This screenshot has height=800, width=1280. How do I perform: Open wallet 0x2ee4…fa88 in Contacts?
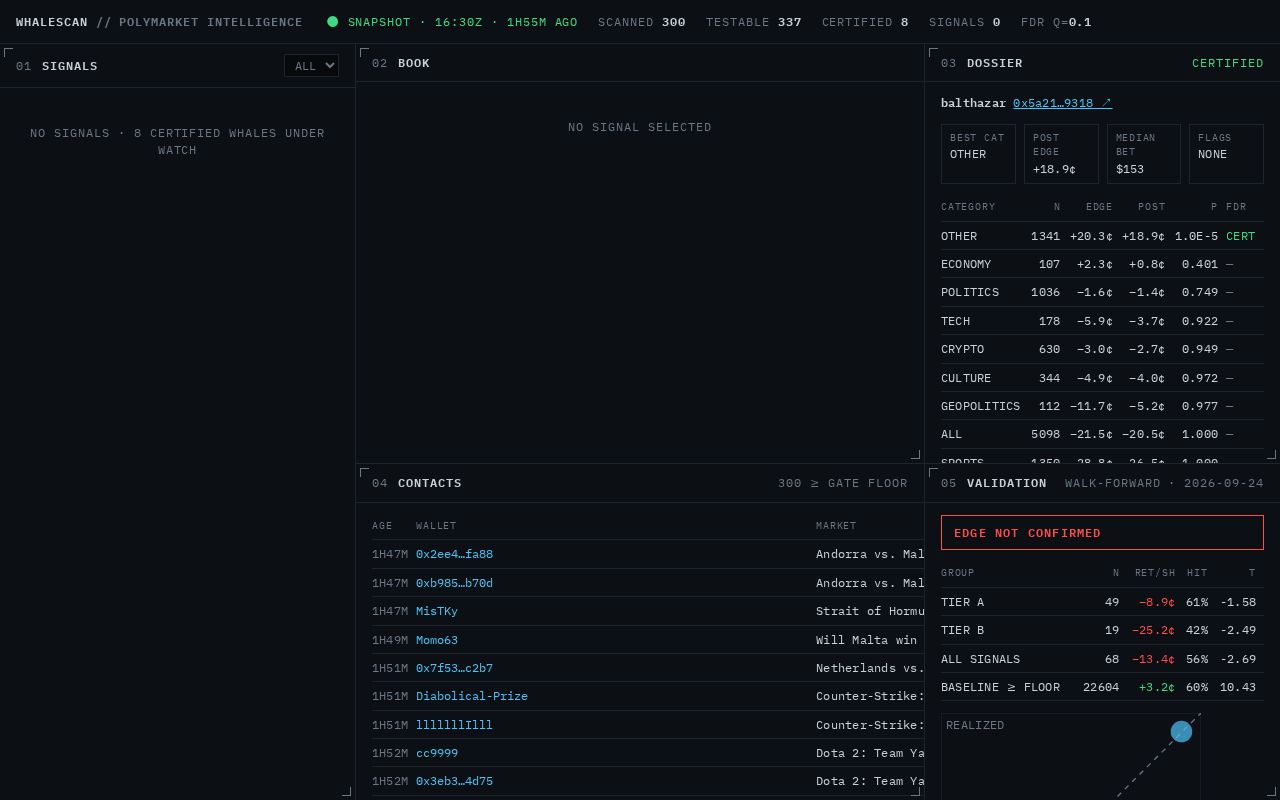pos(454,554)
